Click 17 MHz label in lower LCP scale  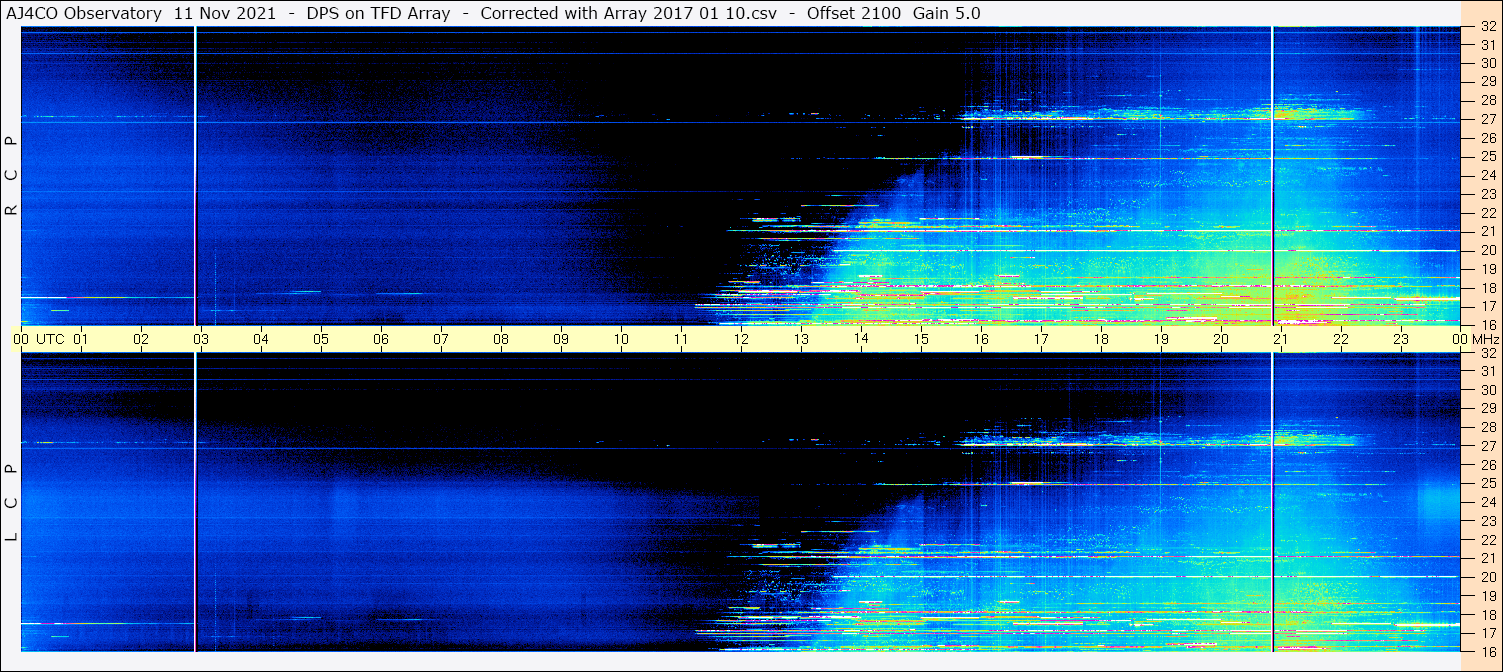point(1488,633)
